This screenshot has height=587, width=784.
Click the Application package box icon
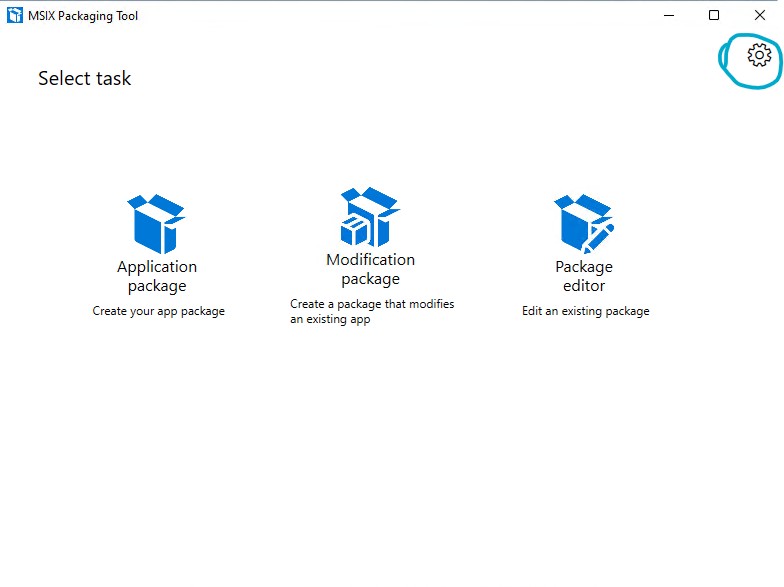pyautogui.click(x=157, y=225)
